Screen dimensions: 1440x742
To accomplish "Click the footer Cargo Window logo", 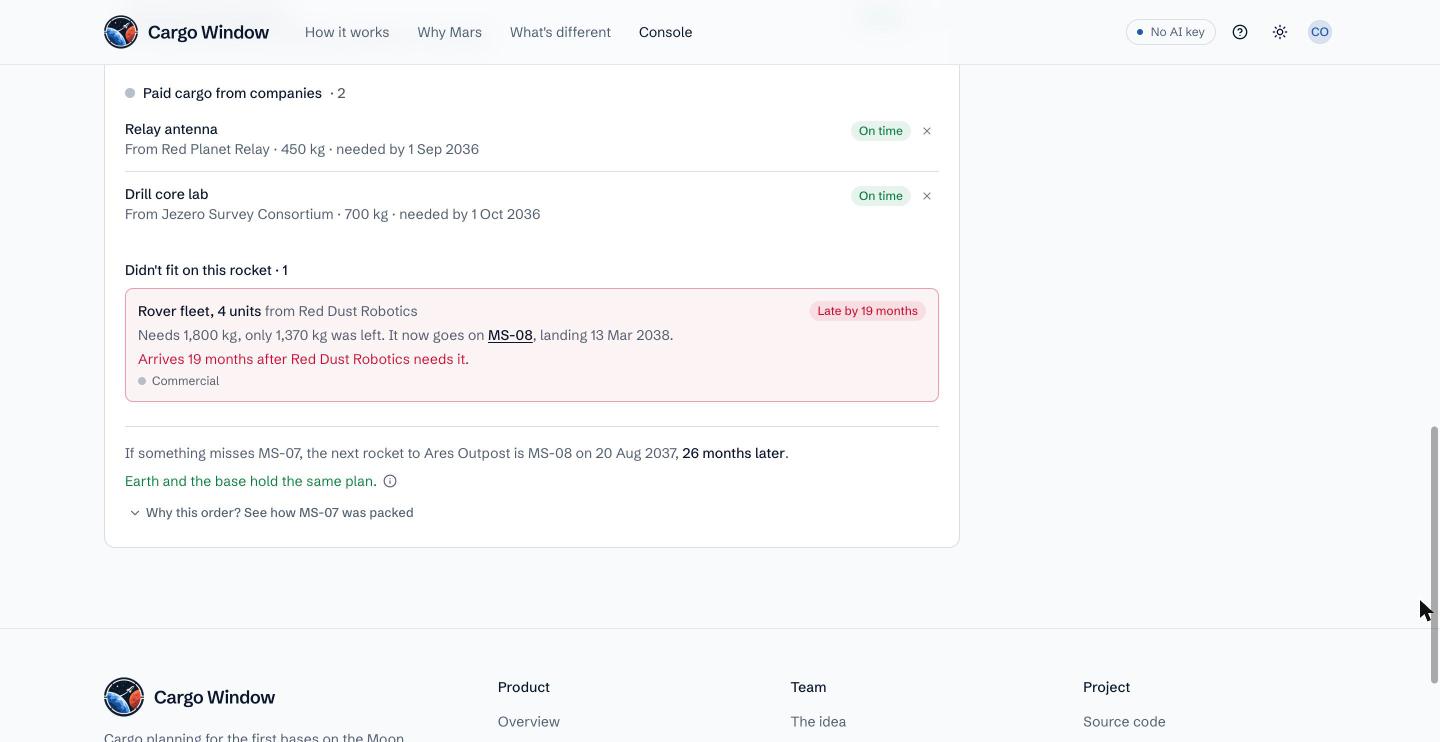I will 190,697.
